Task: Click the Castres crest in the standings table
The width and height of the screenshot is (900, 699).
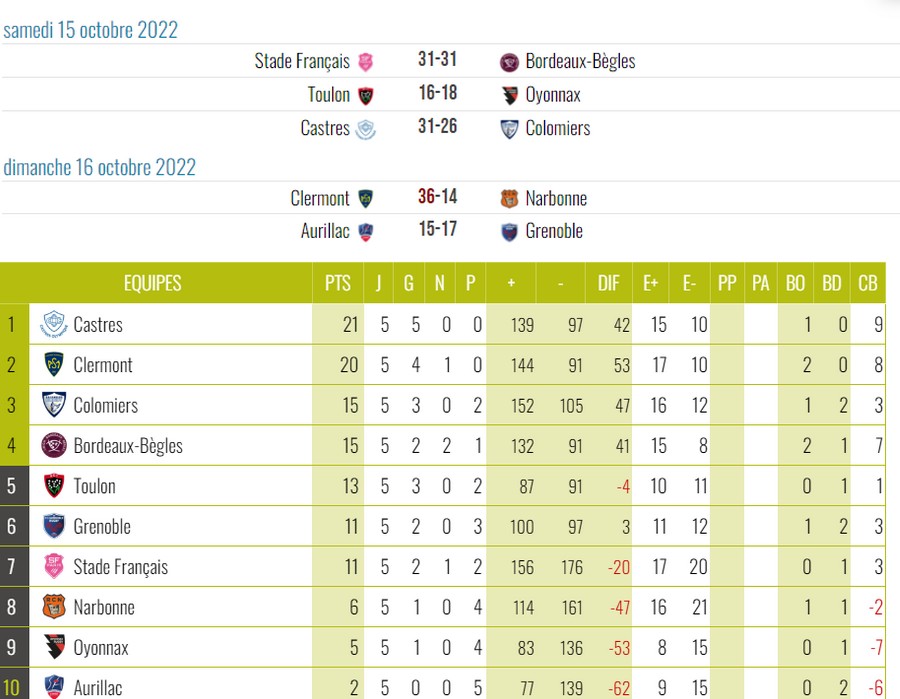Action: [x=54, y=324]
